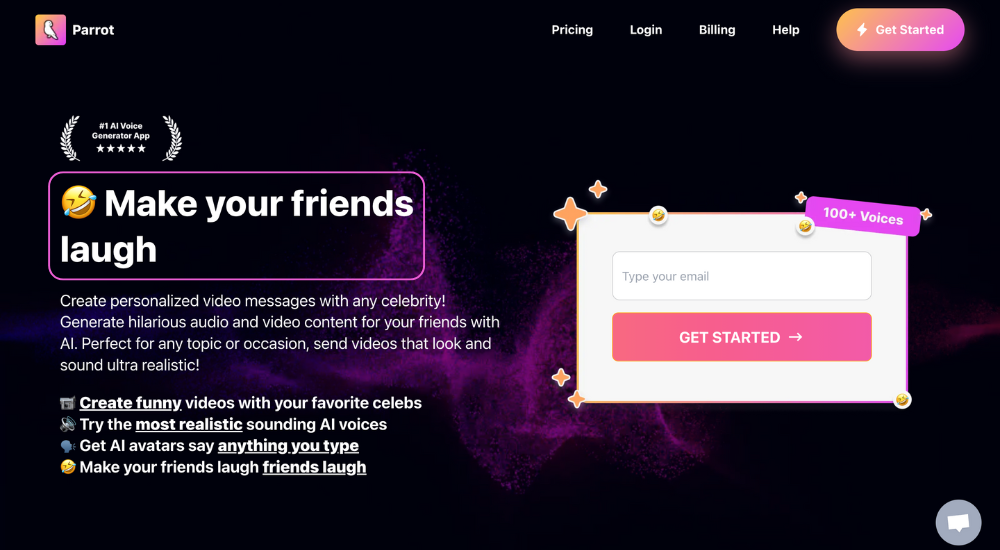Click the #1 AI Voice Generator laurel badge
Viewport: 1000px width, 550px height.
coord(121,138)
